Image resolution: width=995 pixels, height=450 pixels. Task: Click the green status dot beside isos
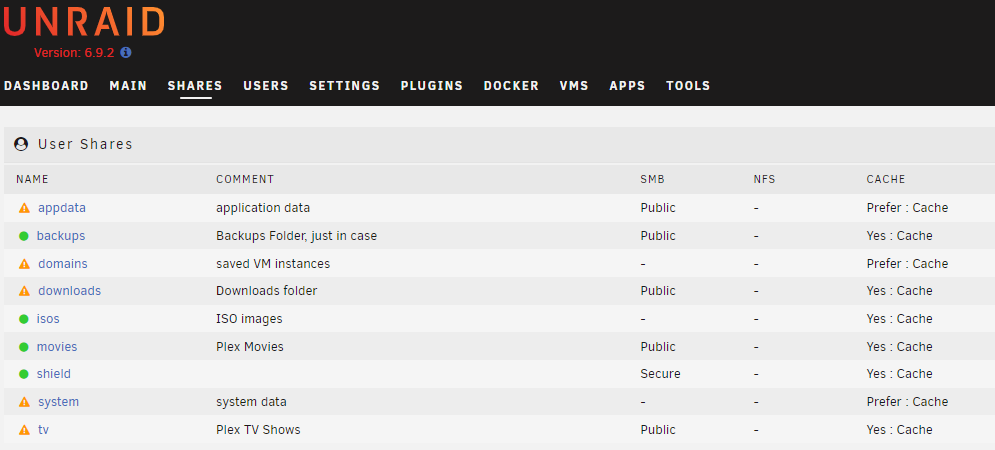click(x=23, y=319)
